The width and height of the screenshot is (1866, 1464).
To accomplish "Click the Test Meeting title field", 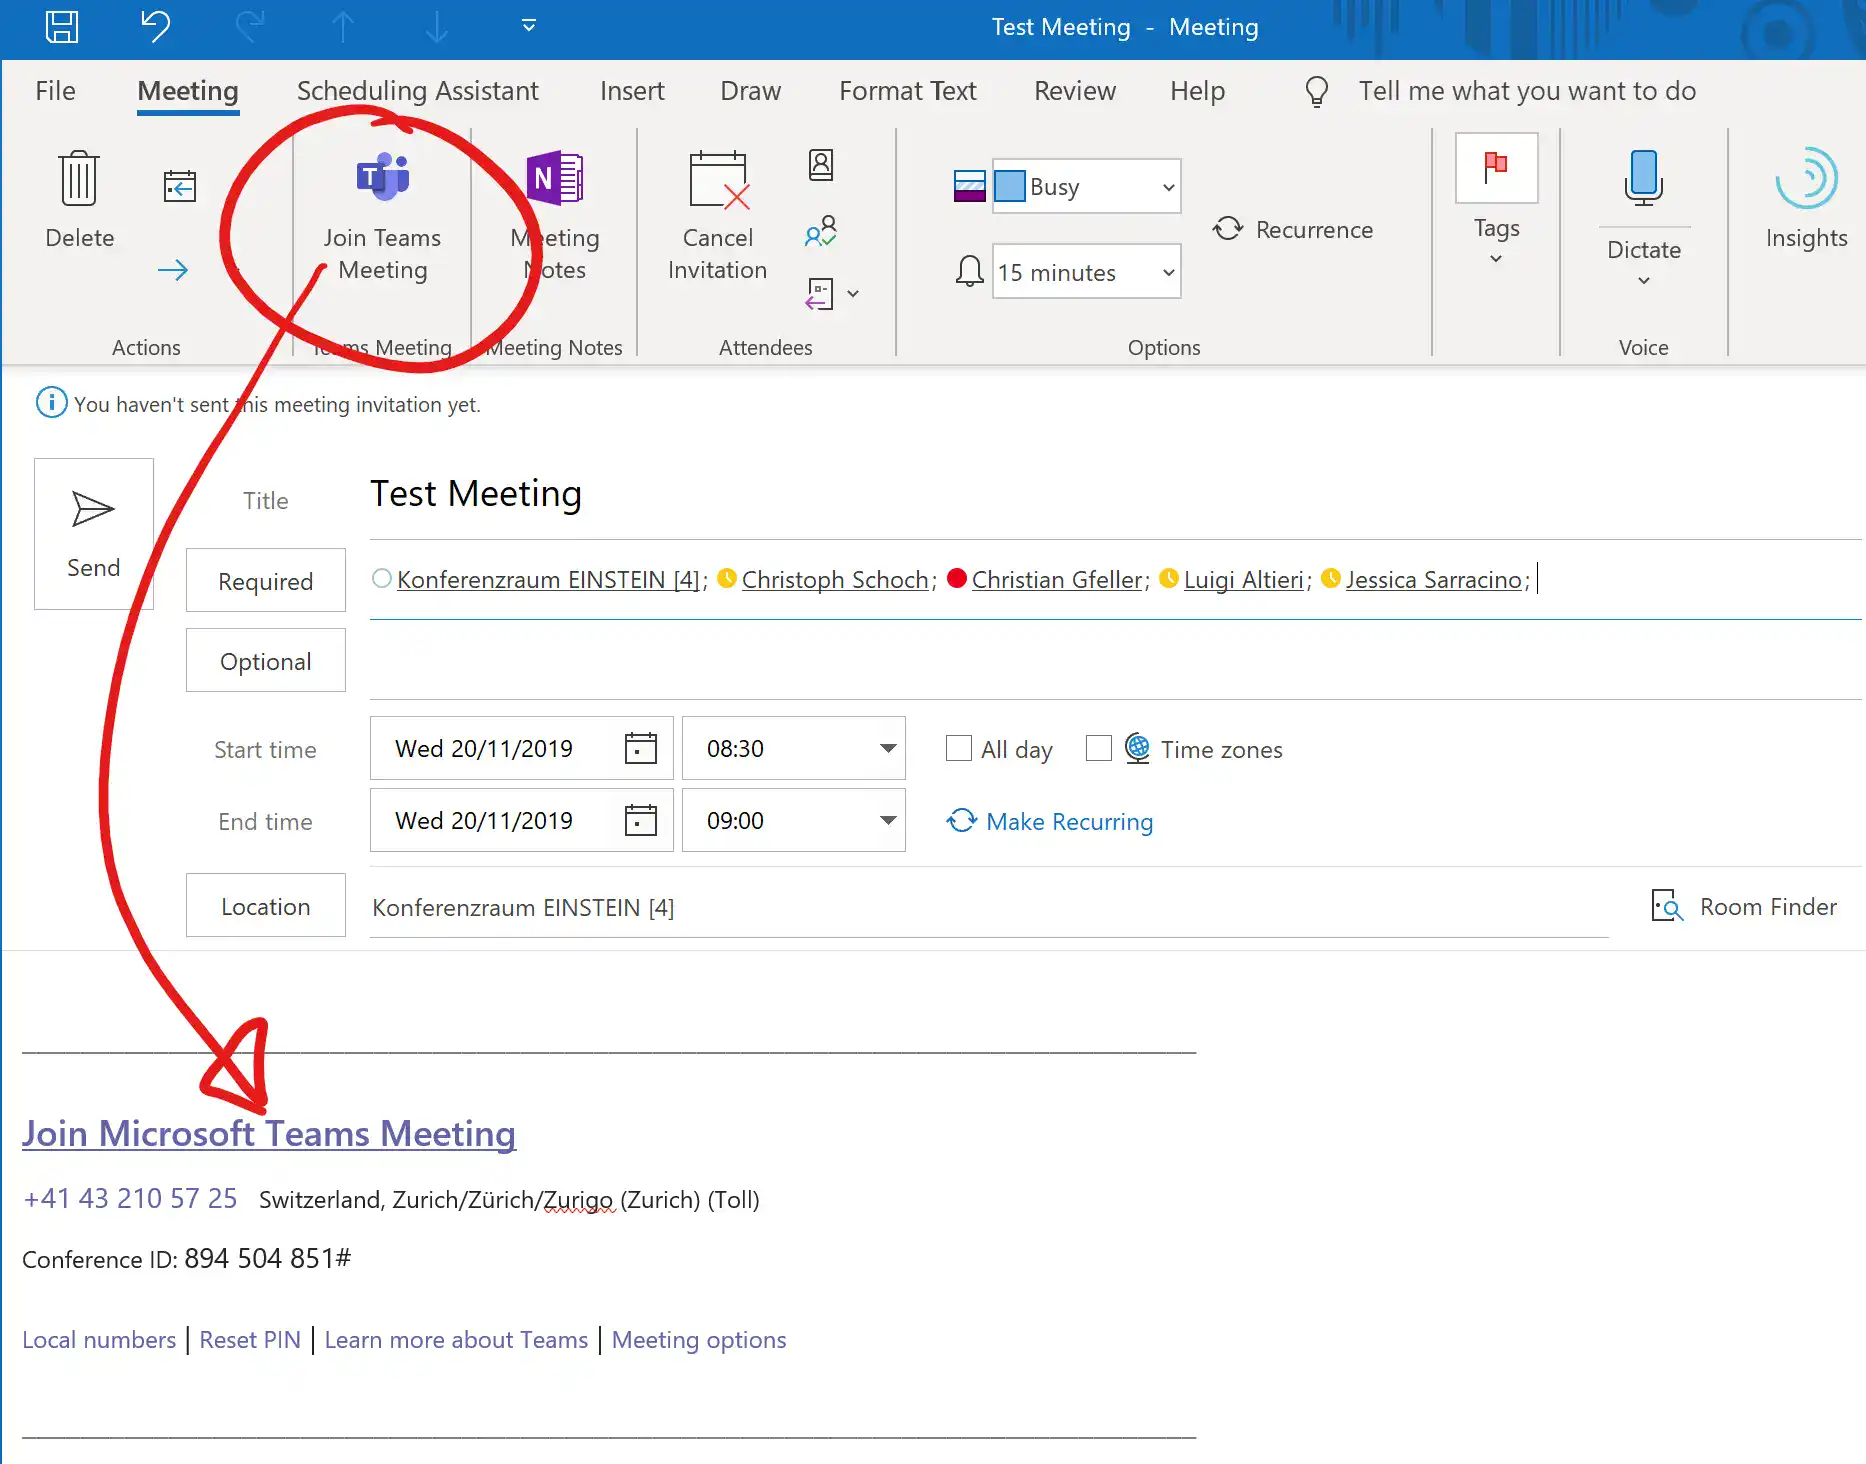I will pyautogui.click(x=1115, y=495).
